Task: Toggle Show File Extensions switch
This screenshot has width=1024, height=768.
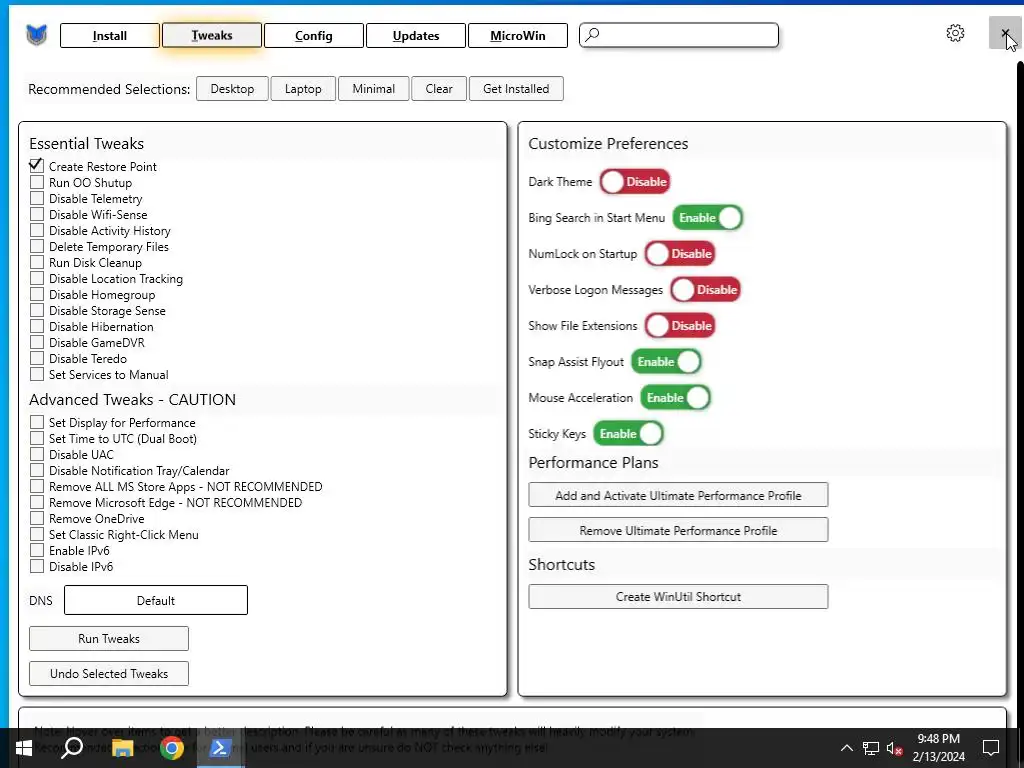Action: point(680,325)
